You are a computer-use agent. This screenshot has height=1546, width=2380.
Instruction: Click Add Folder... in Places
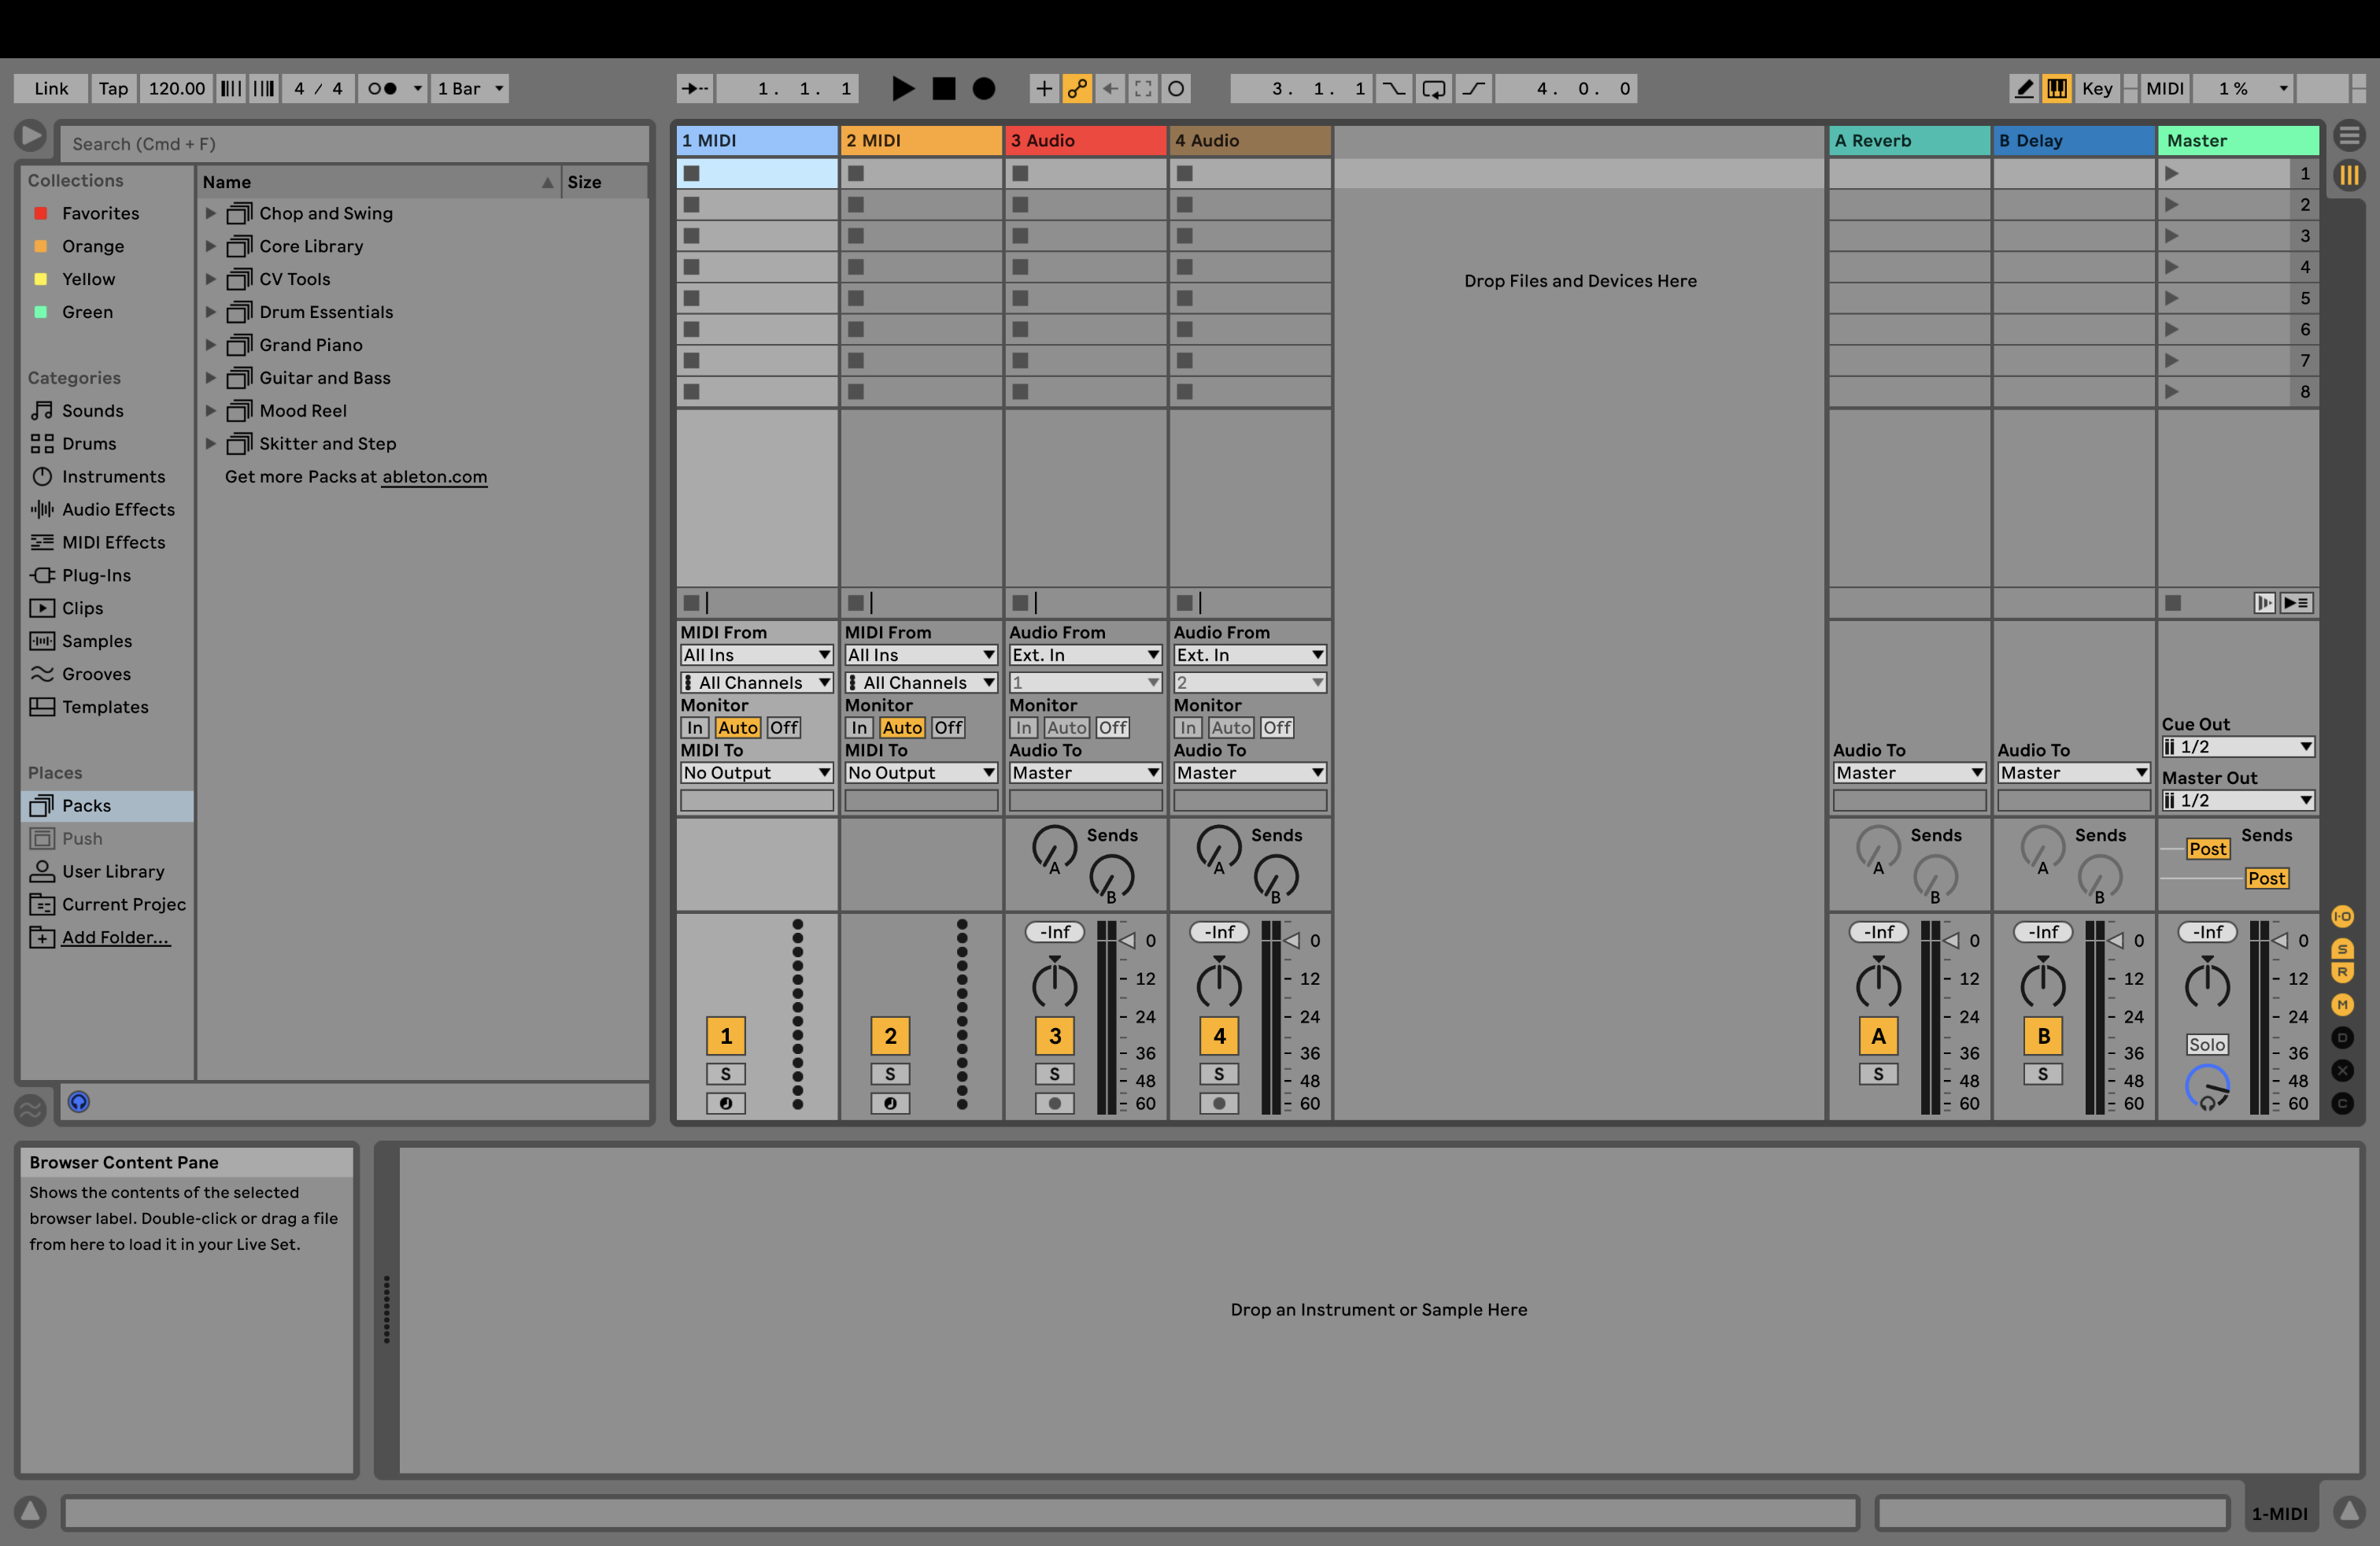(x=116, y=938)
